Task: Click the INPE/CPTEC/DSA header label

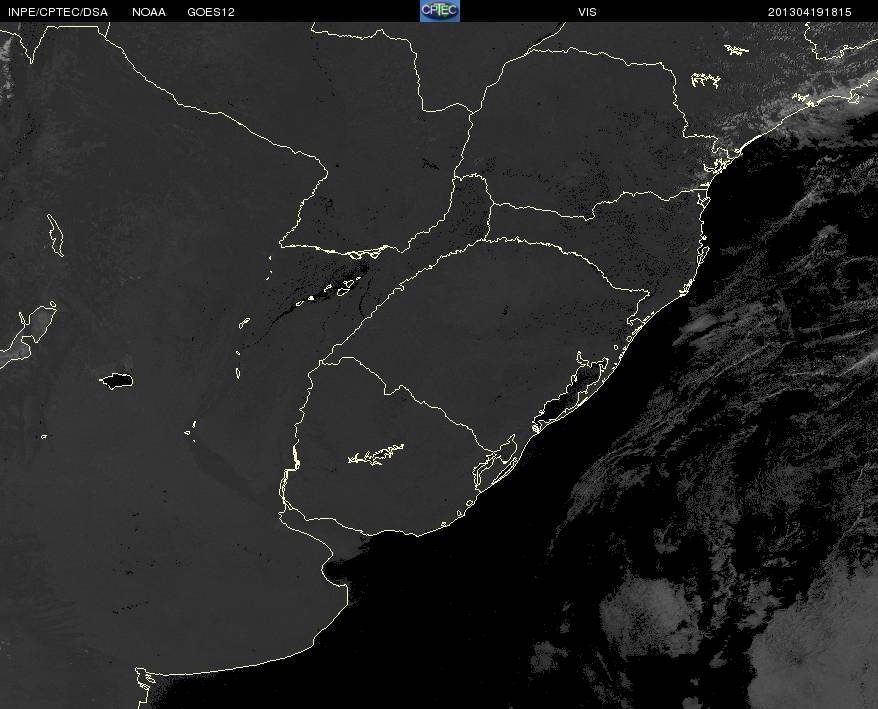Action: pos(58,12)
